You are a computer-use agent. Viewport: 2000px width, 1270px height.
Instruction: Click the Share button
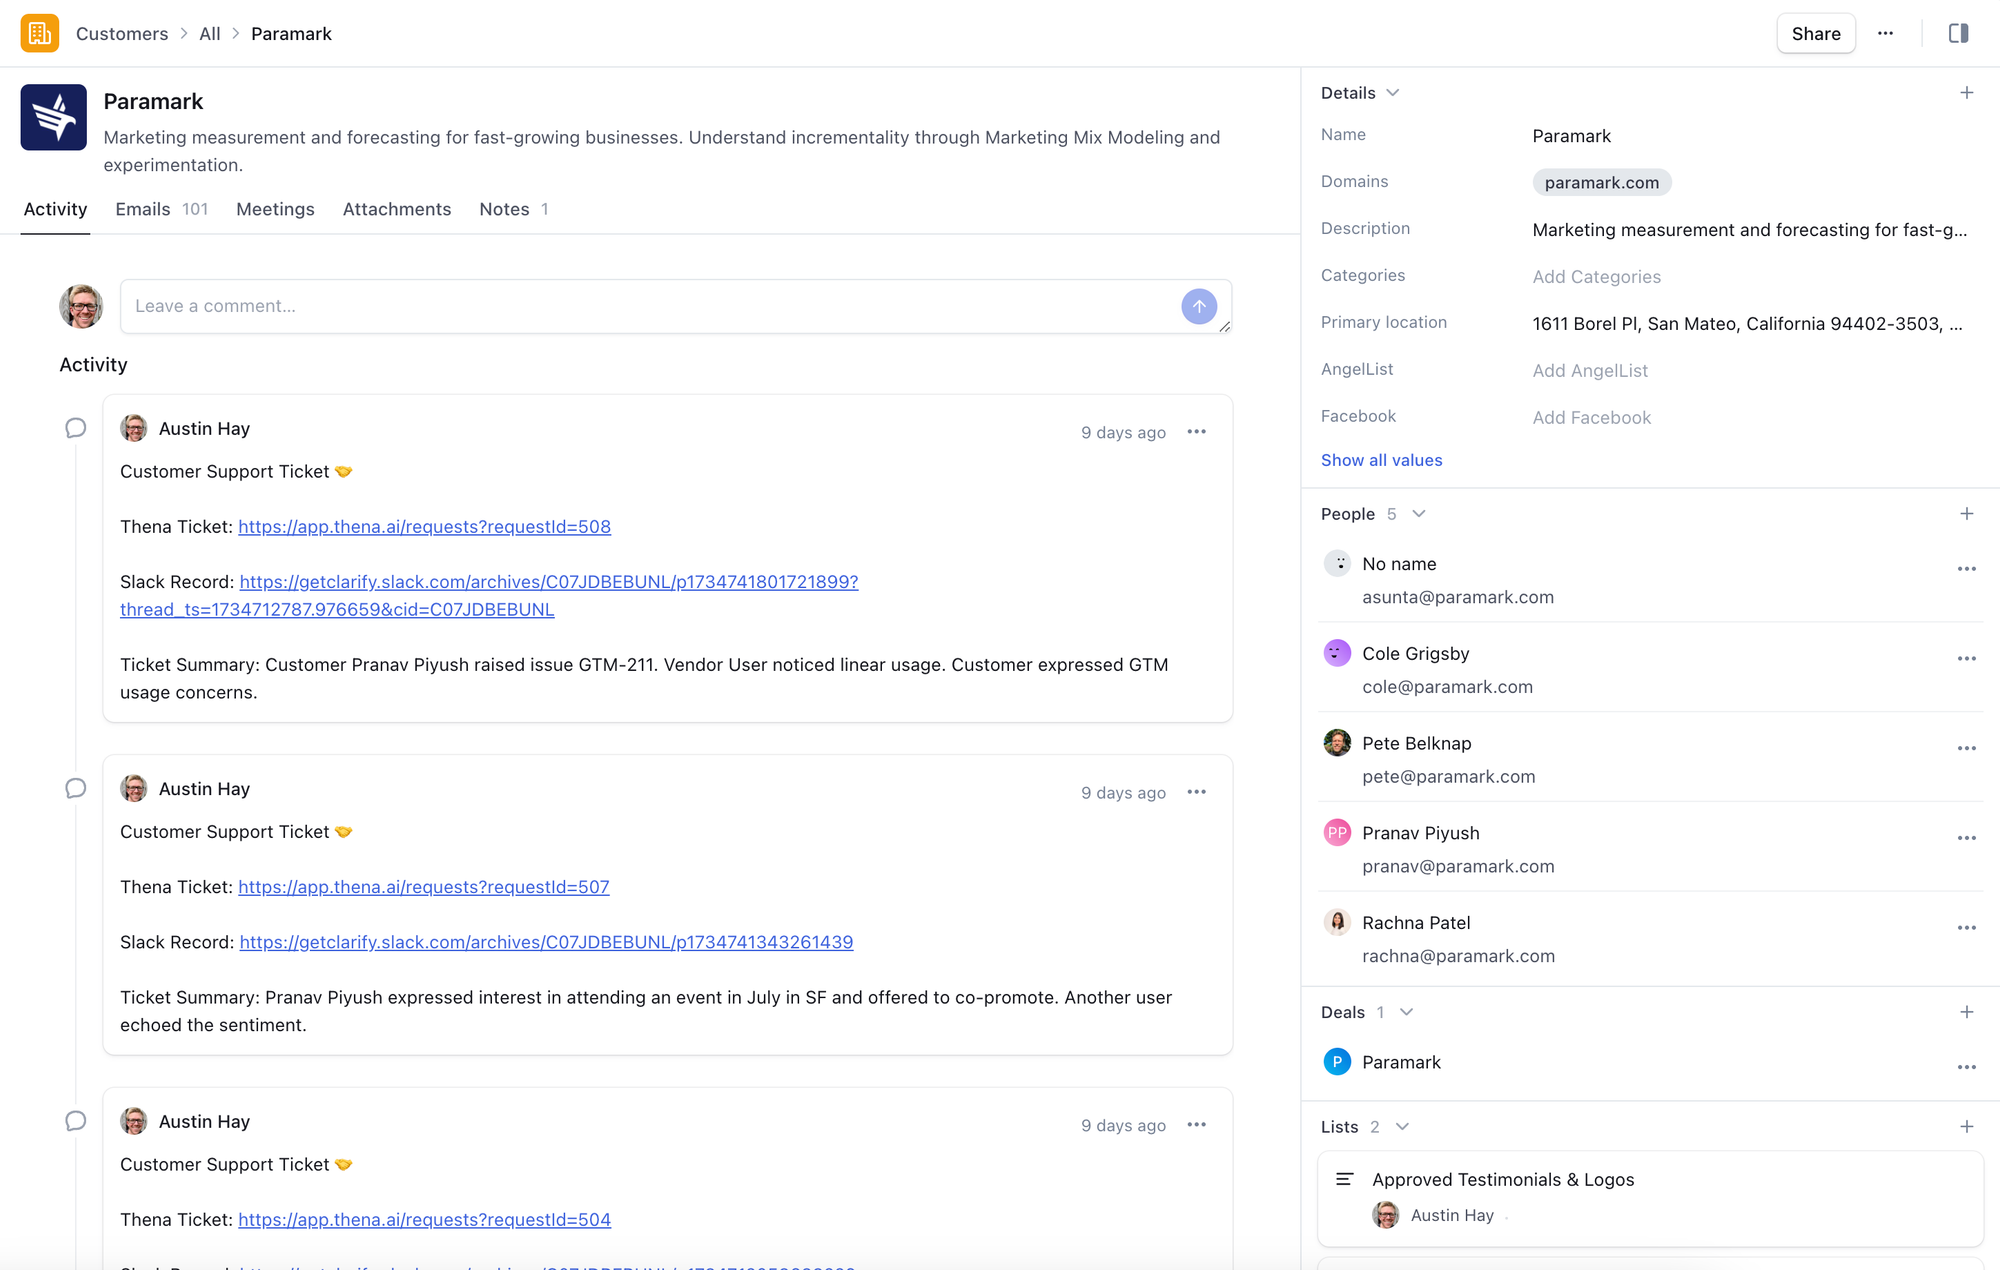point(1815,33)
